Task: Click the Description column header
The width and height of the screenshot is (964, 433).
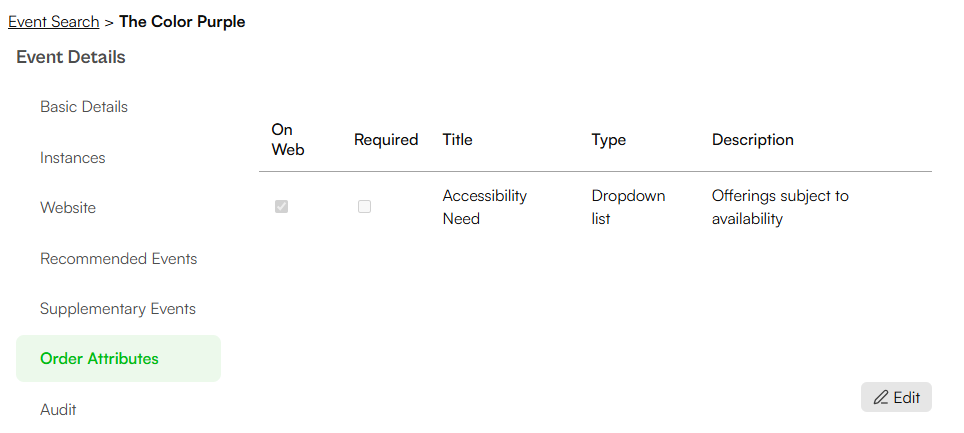Action: coord(753,140)
